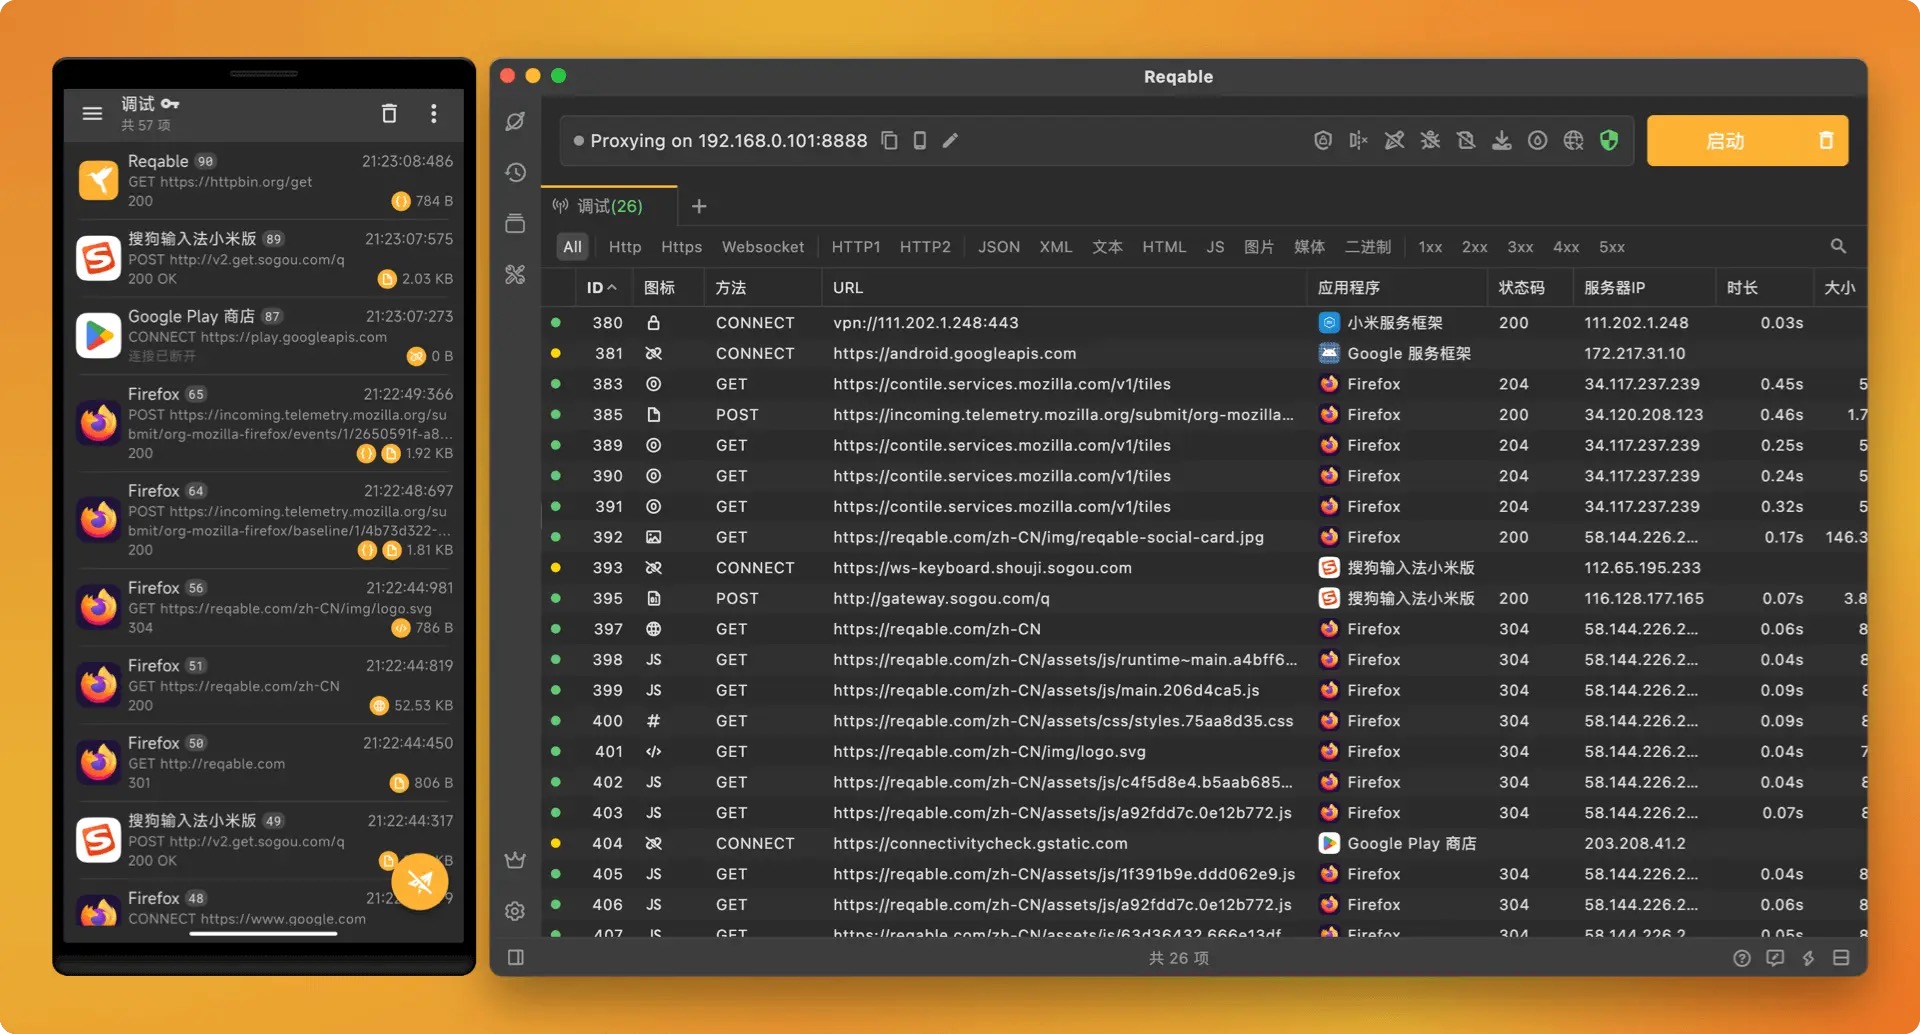Tap the orange floating action button on phone

point(420,881)
